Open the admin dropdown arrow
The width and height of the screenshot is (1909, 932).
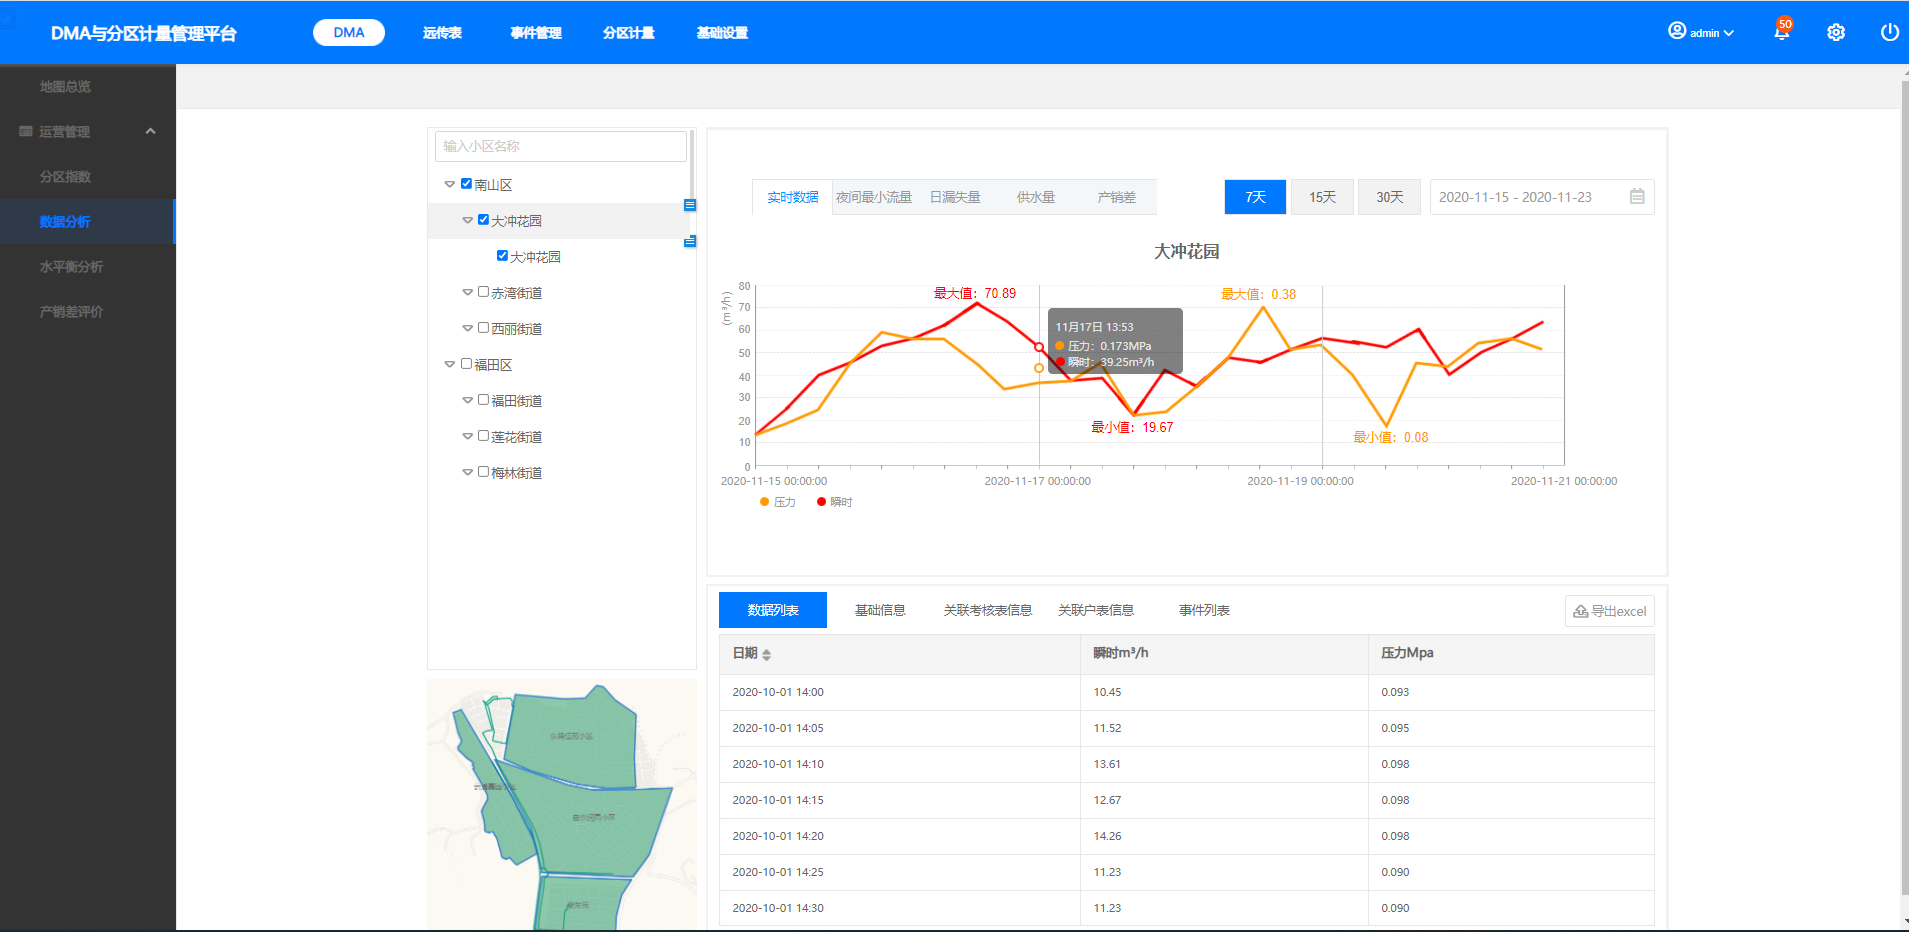1729,33
